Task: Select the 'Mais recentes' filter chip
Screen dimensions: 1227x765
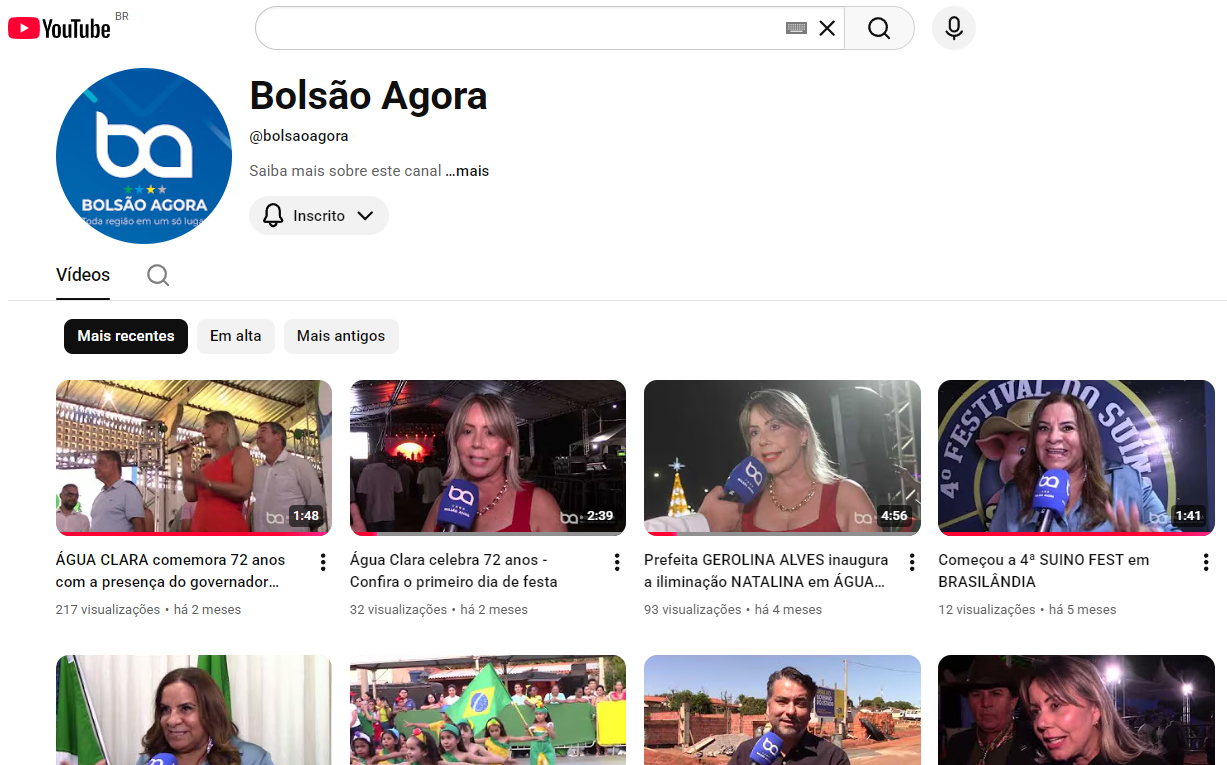Action: click(126, 336)
